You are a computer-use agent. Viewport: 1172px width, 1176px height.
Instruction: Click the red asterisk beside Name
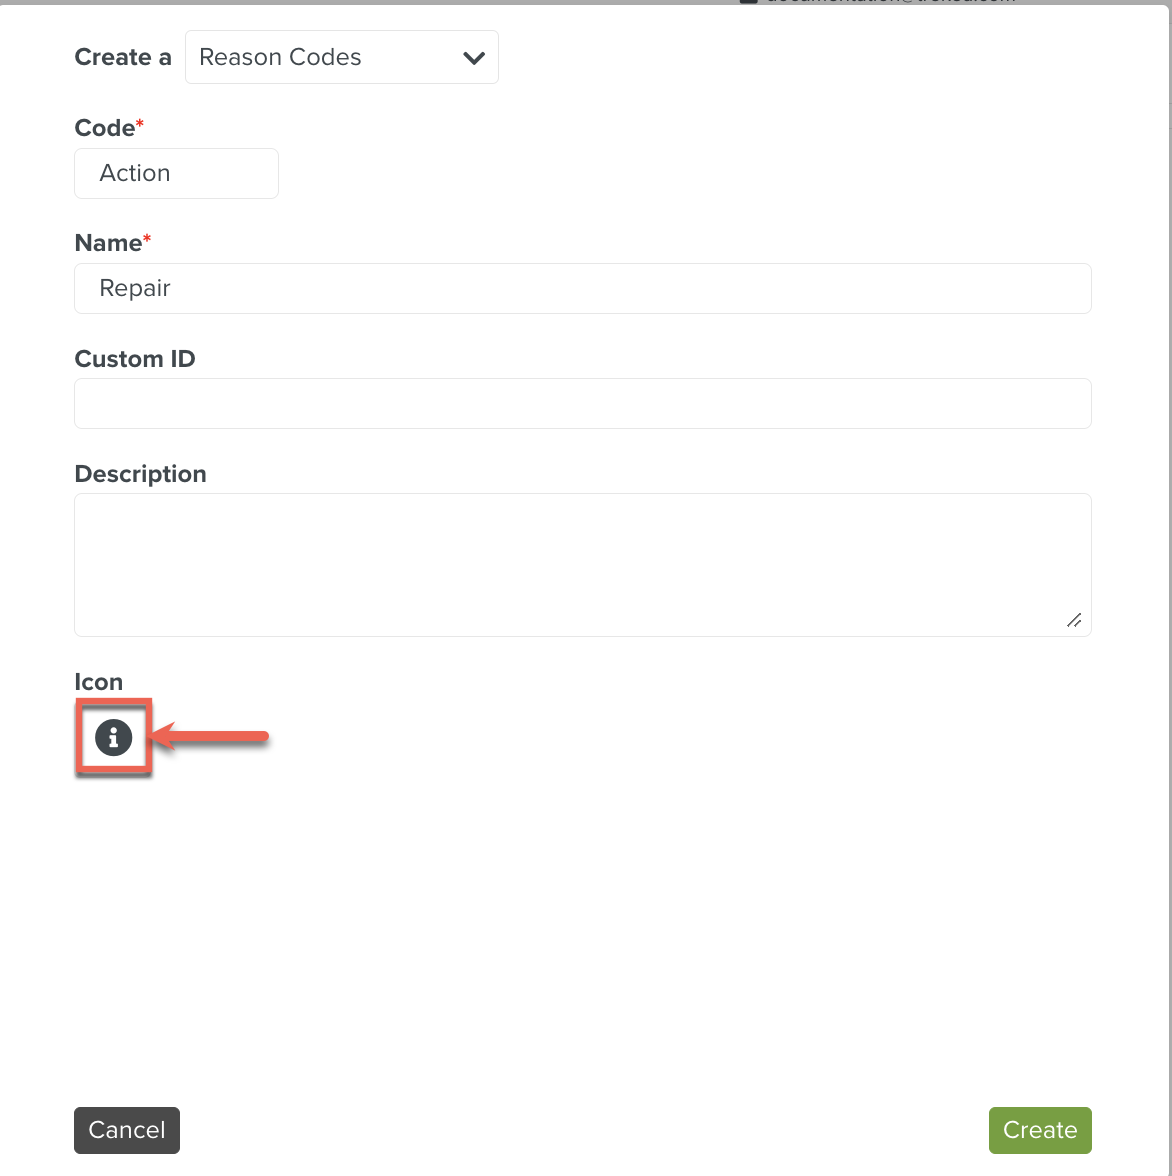[x=147, y=239]
